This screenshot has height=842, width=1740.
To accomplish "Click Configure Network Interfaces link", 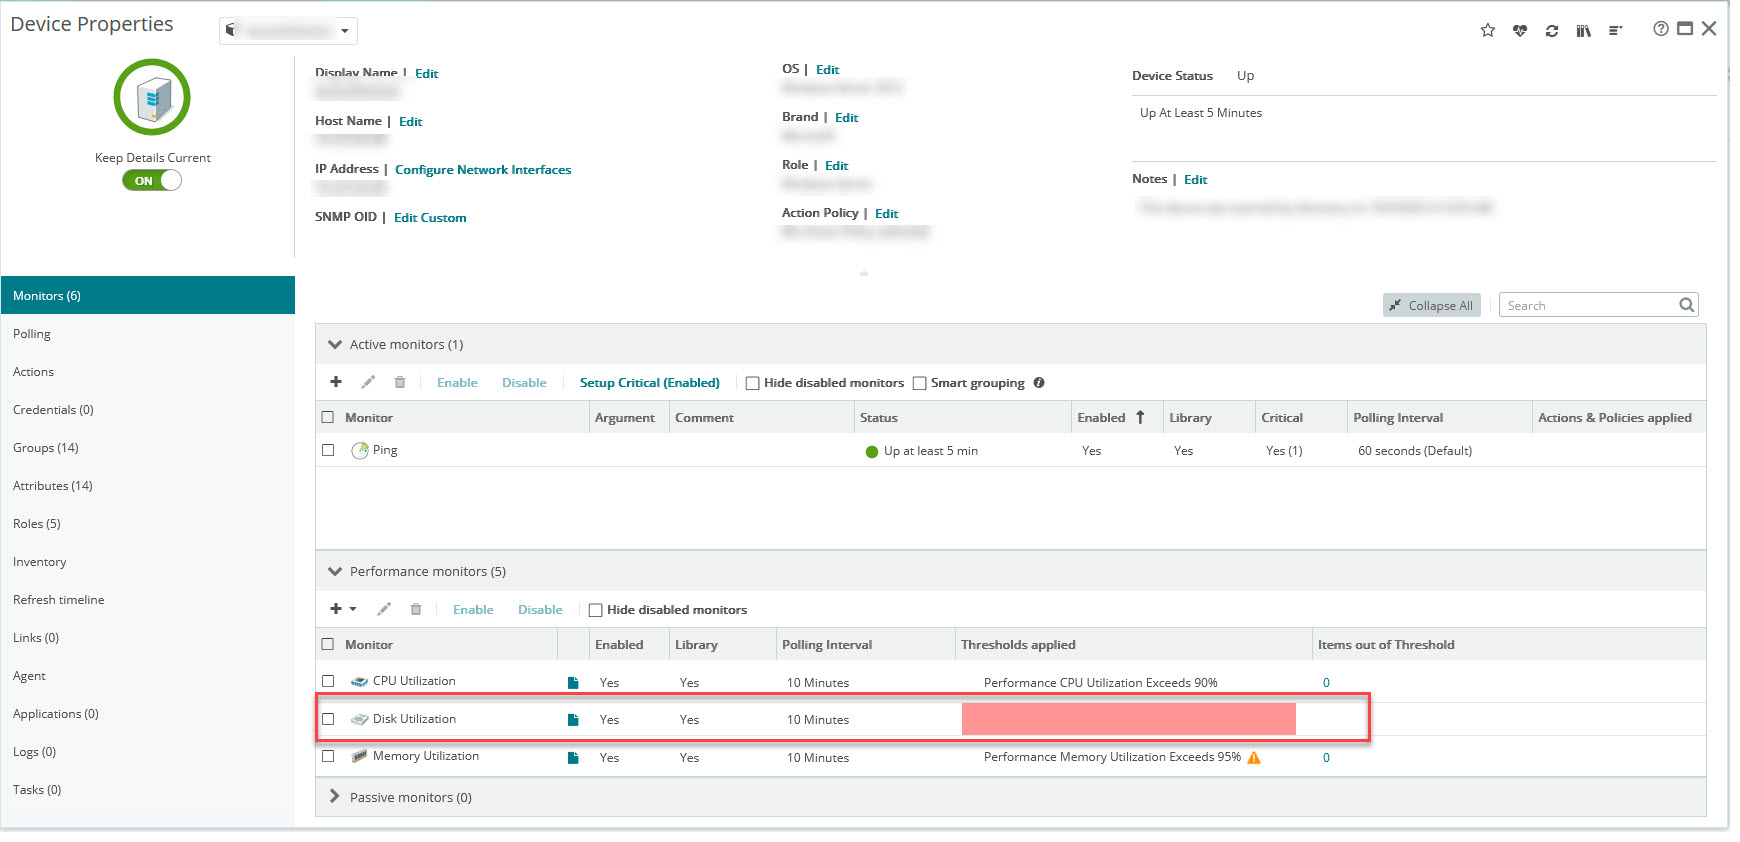I will [x=483, y=170].
